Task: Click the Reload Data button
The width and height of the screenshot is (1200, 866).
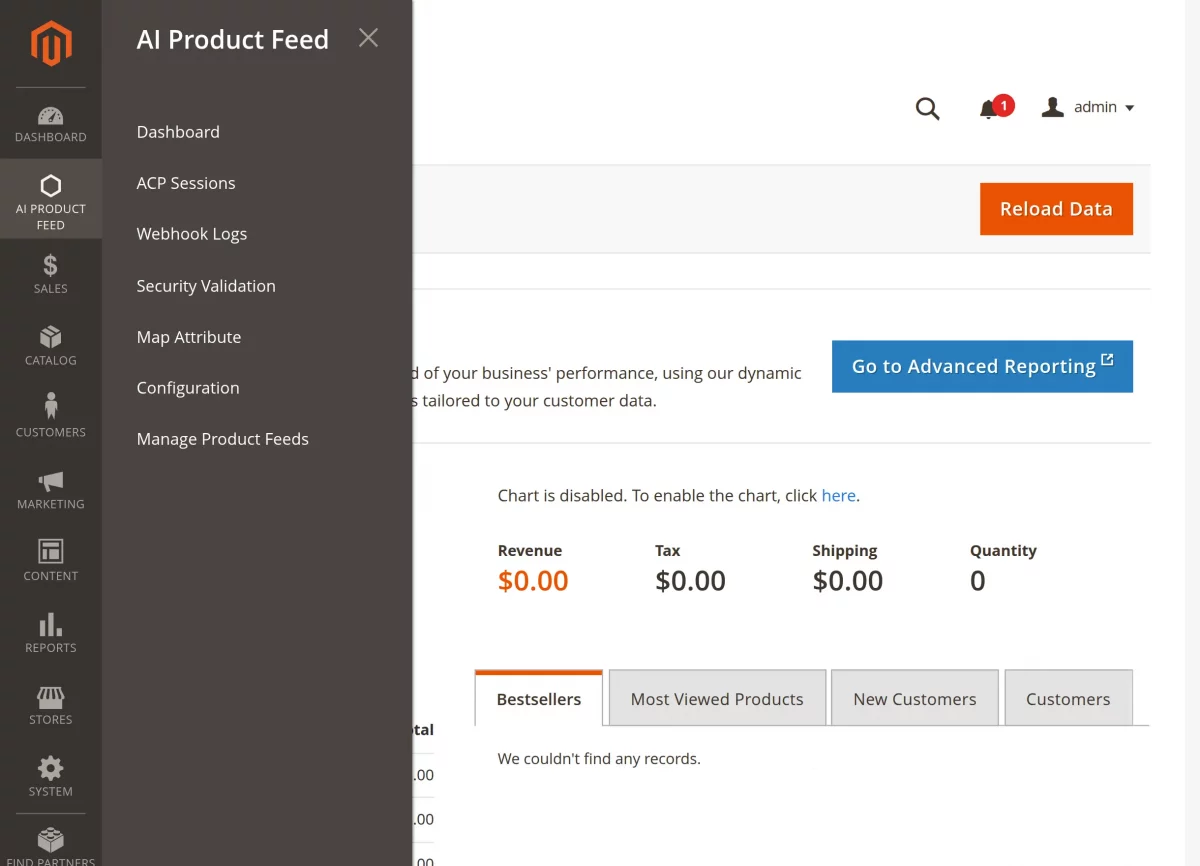Action: 1056,209
